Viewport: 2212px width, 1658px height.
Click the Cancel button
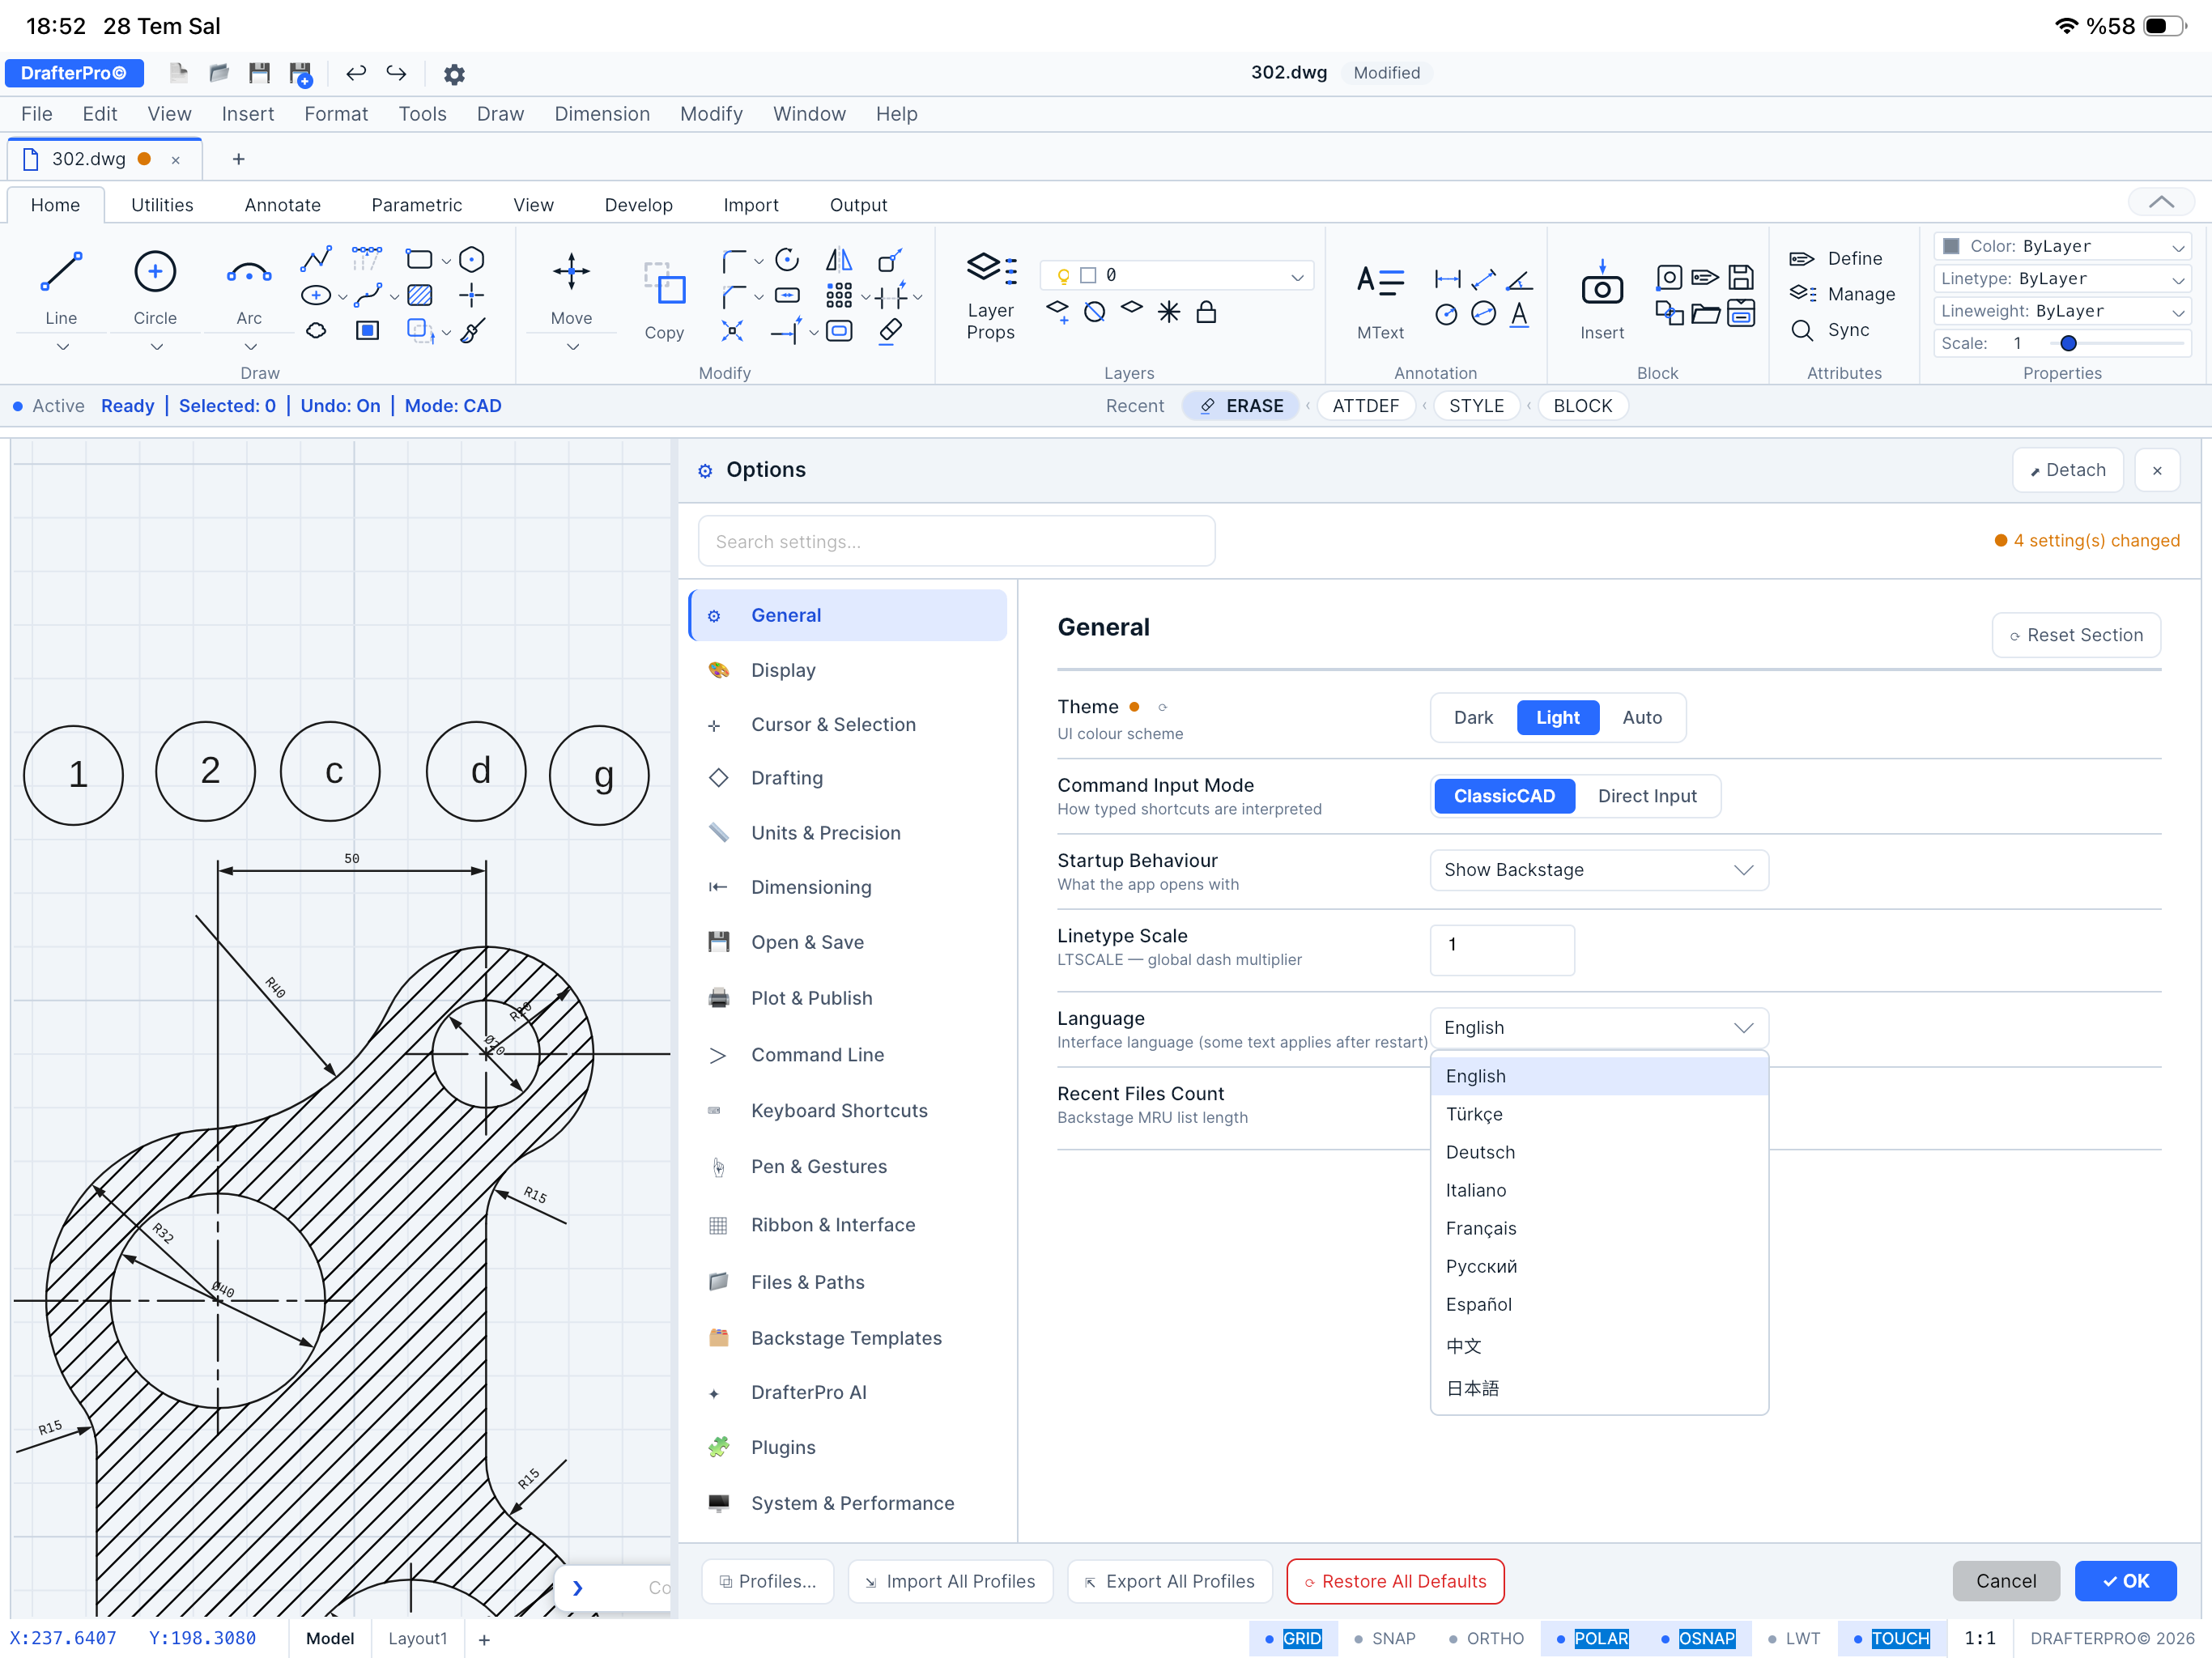2006,1581
